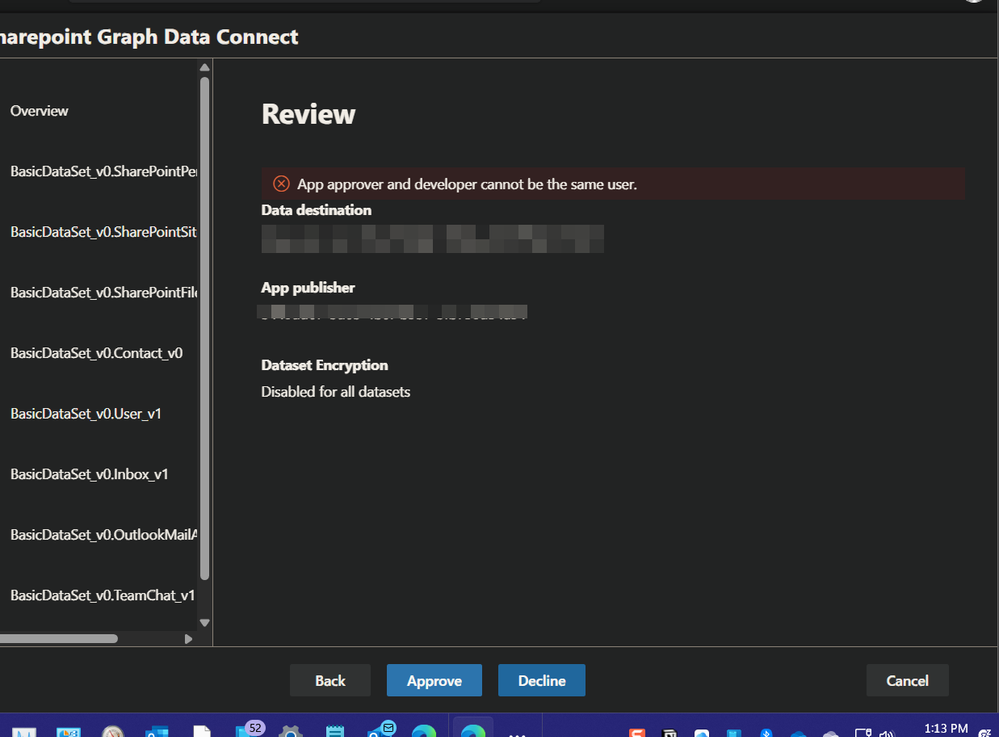The image size is (999, 737).
Task: Open BasicDataSet_v0.Contact_v0 dataset
Action: [96, 353]
